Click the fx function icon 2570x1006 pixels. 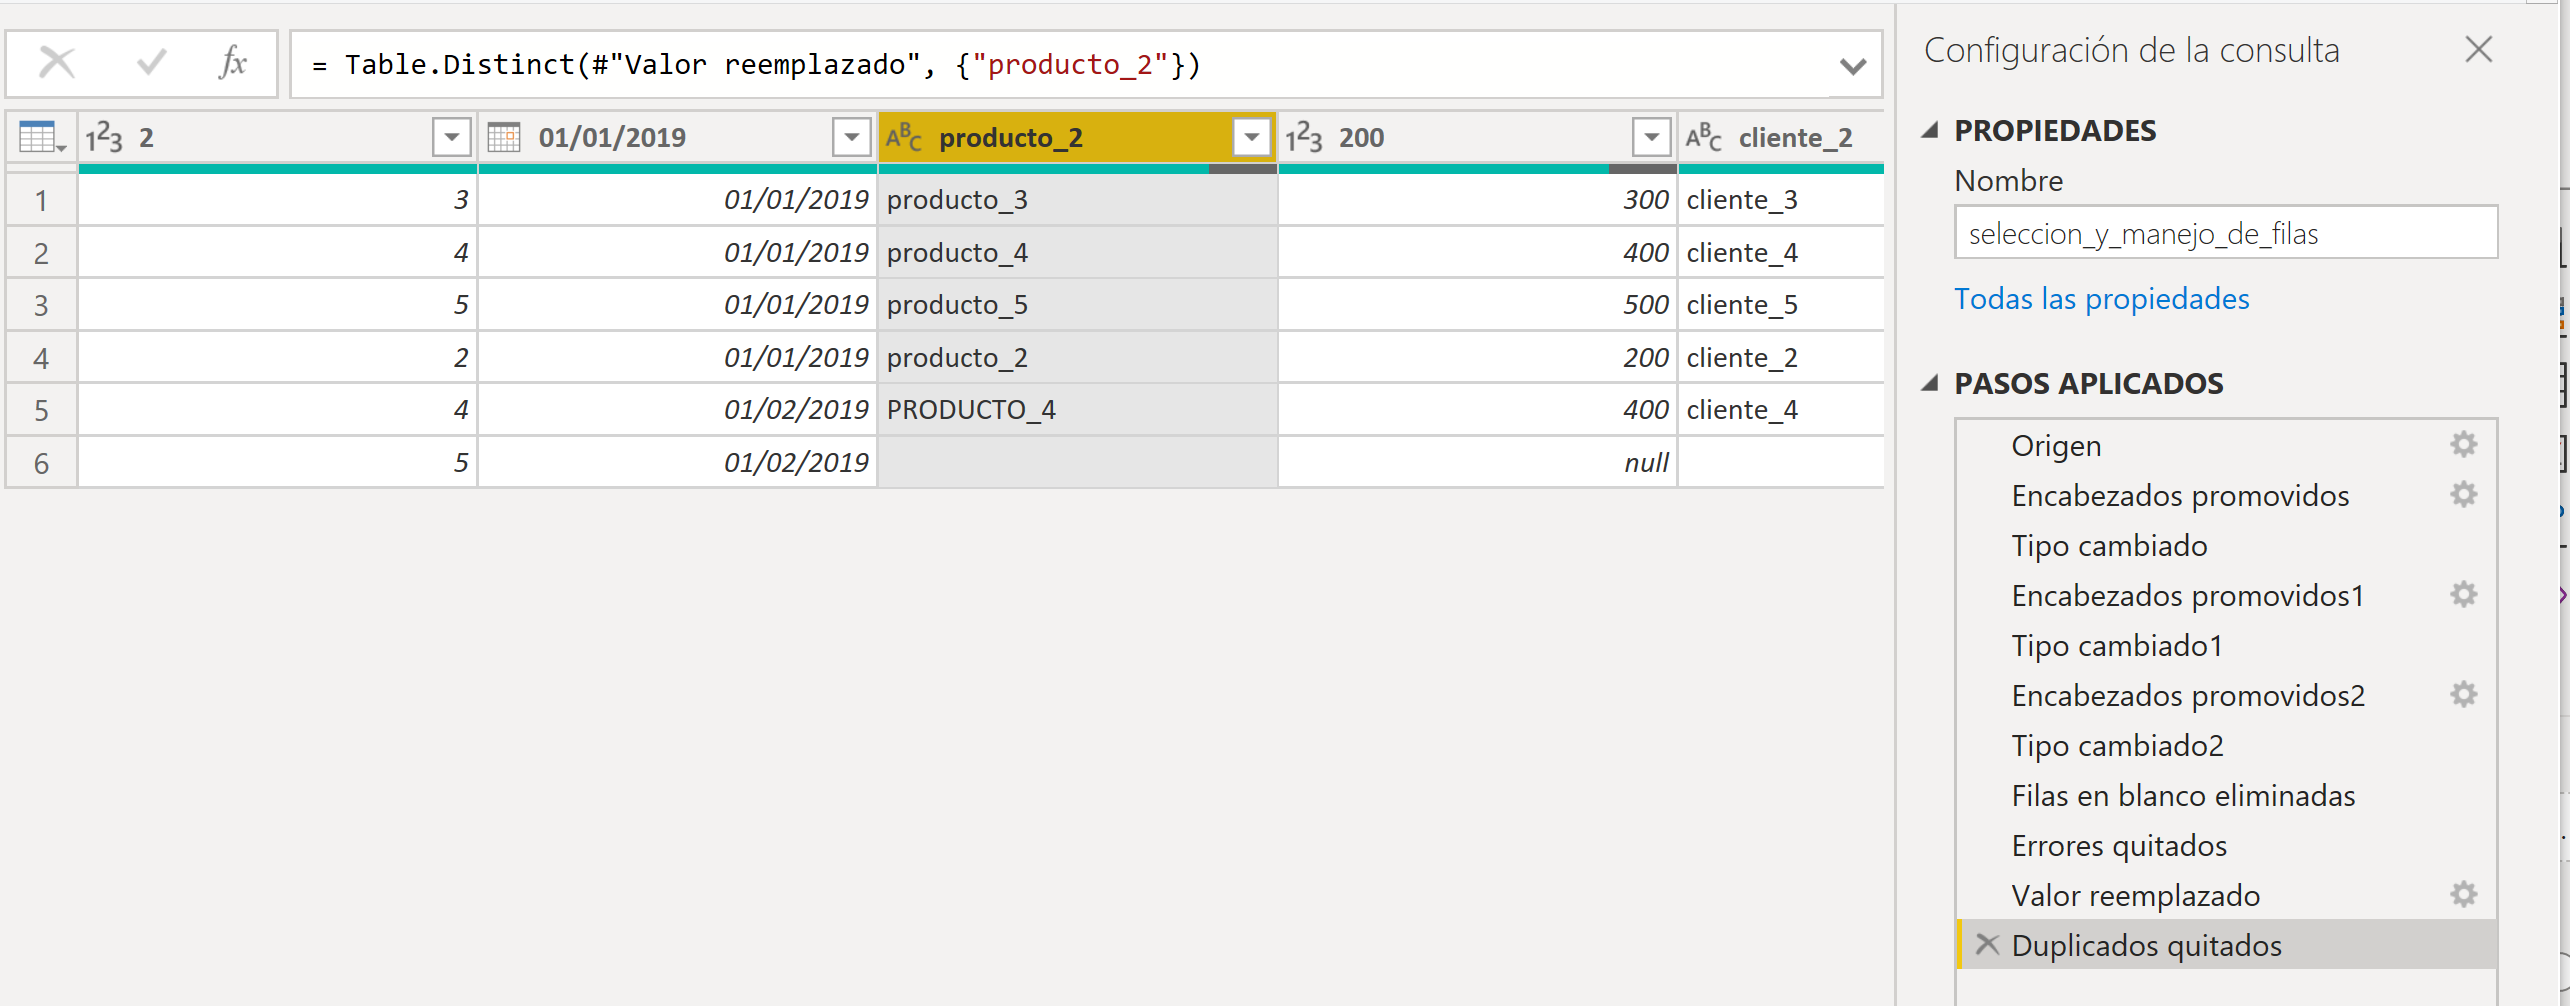pos(232,63)
